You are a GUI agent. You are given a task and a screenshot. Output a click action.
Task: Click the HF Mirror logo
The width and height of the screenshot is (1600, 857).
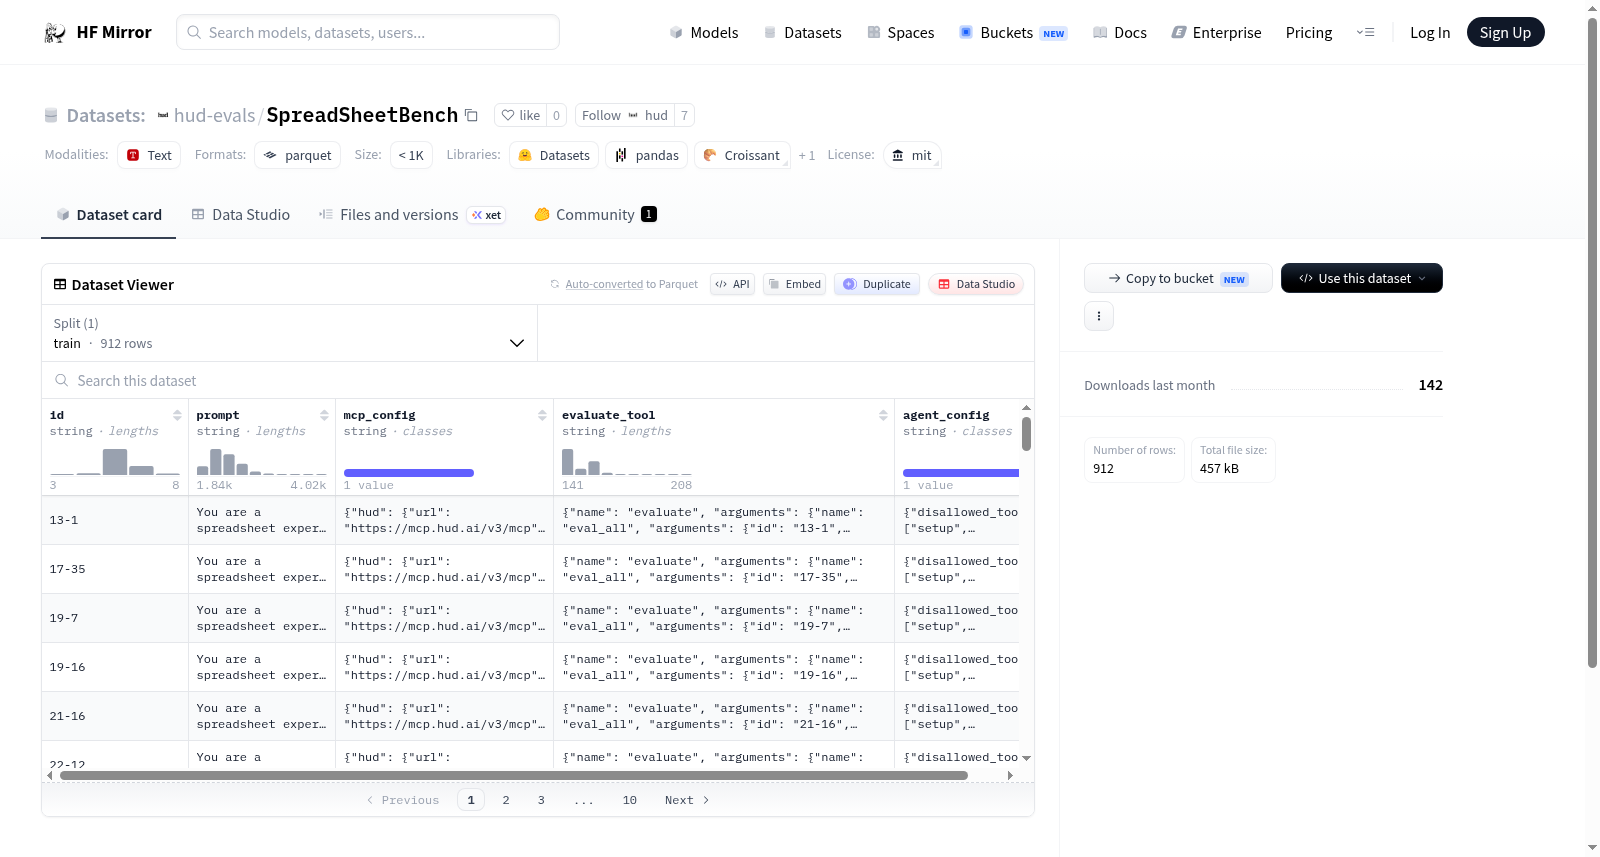pos(98,32)
